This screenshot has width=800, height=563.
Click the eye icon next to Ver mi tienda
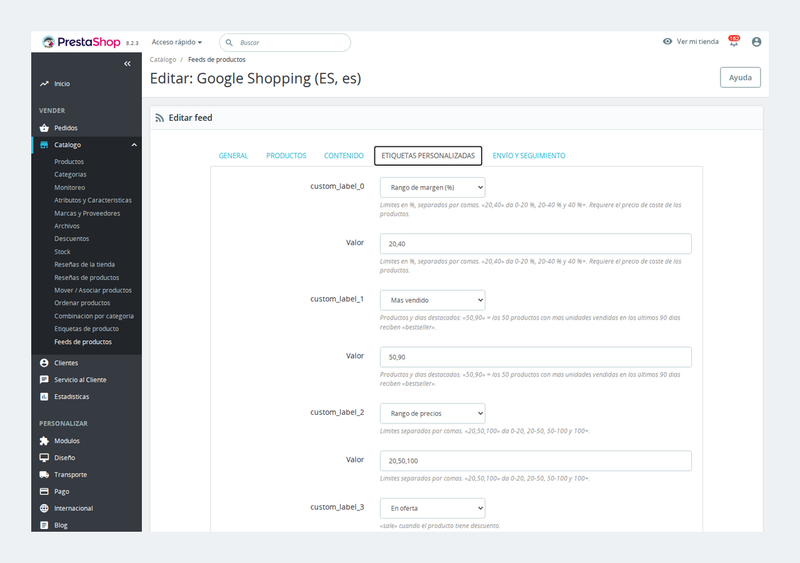[x=667, y=41]
